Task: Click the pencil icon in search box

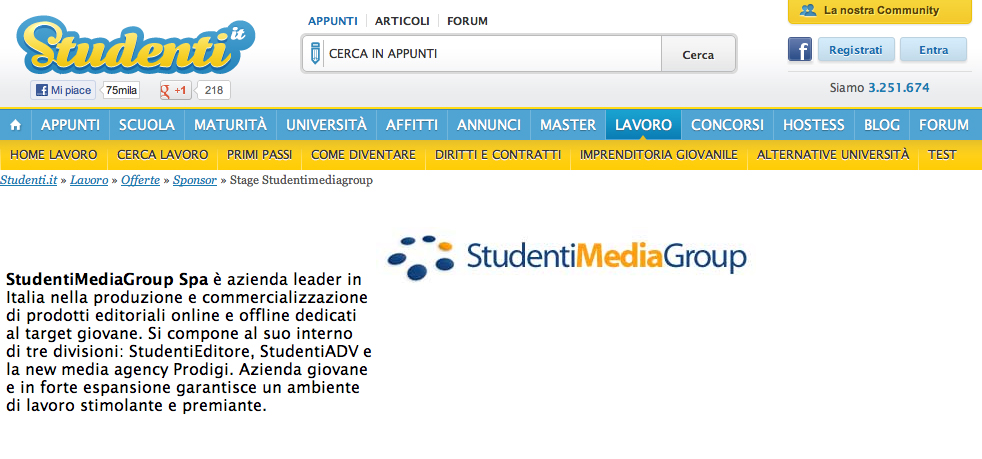Action: pos(314,54)
